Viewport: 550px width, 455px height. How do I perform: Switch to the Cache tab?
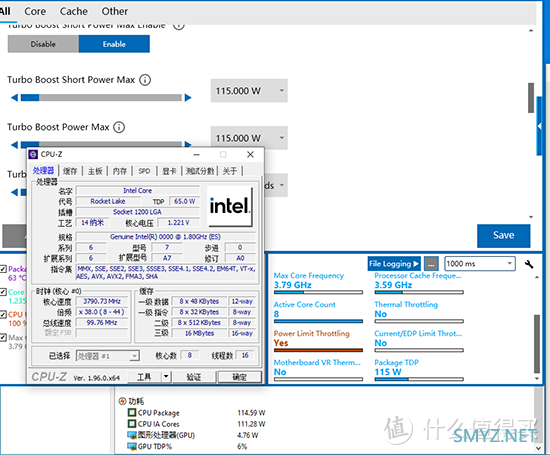(74, 12)
